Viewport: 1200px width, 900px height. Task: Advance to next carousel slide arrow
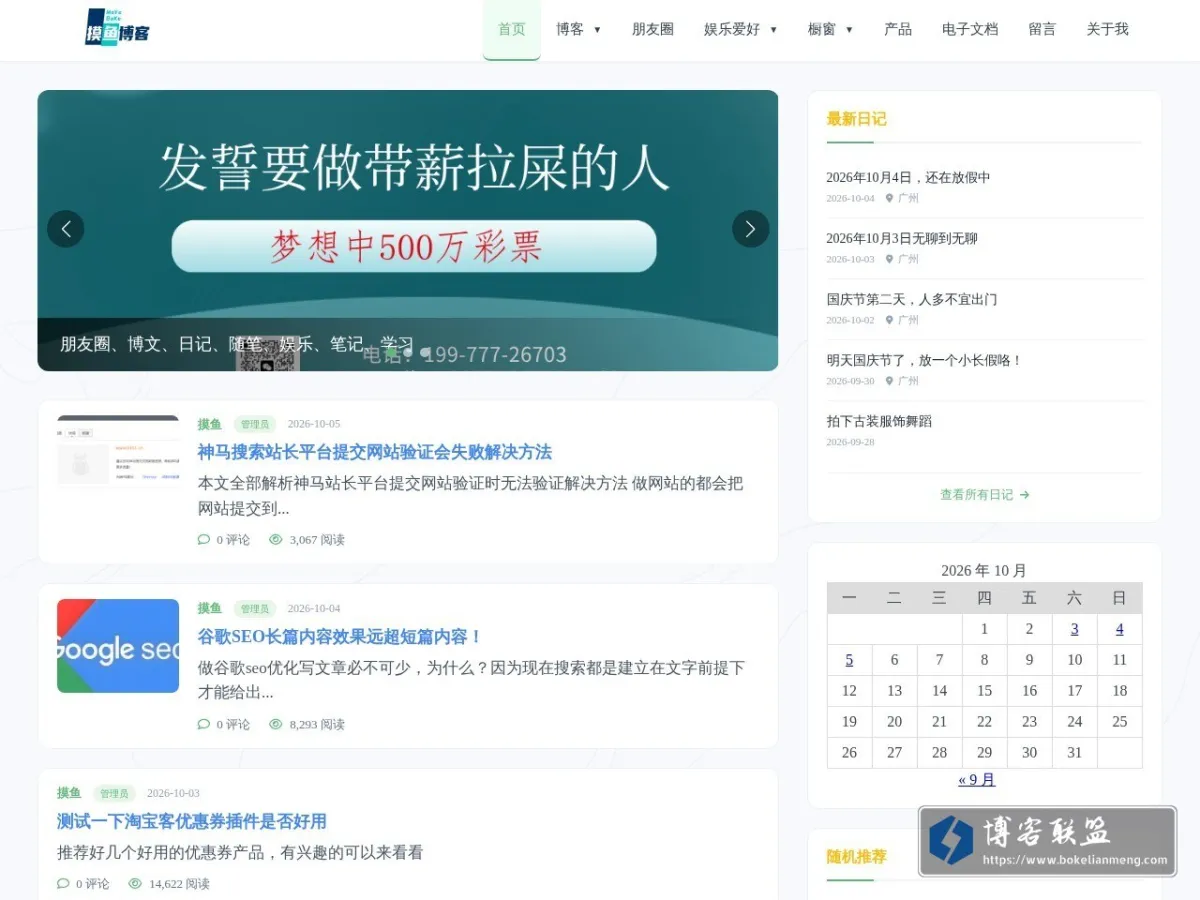(751, 229)
